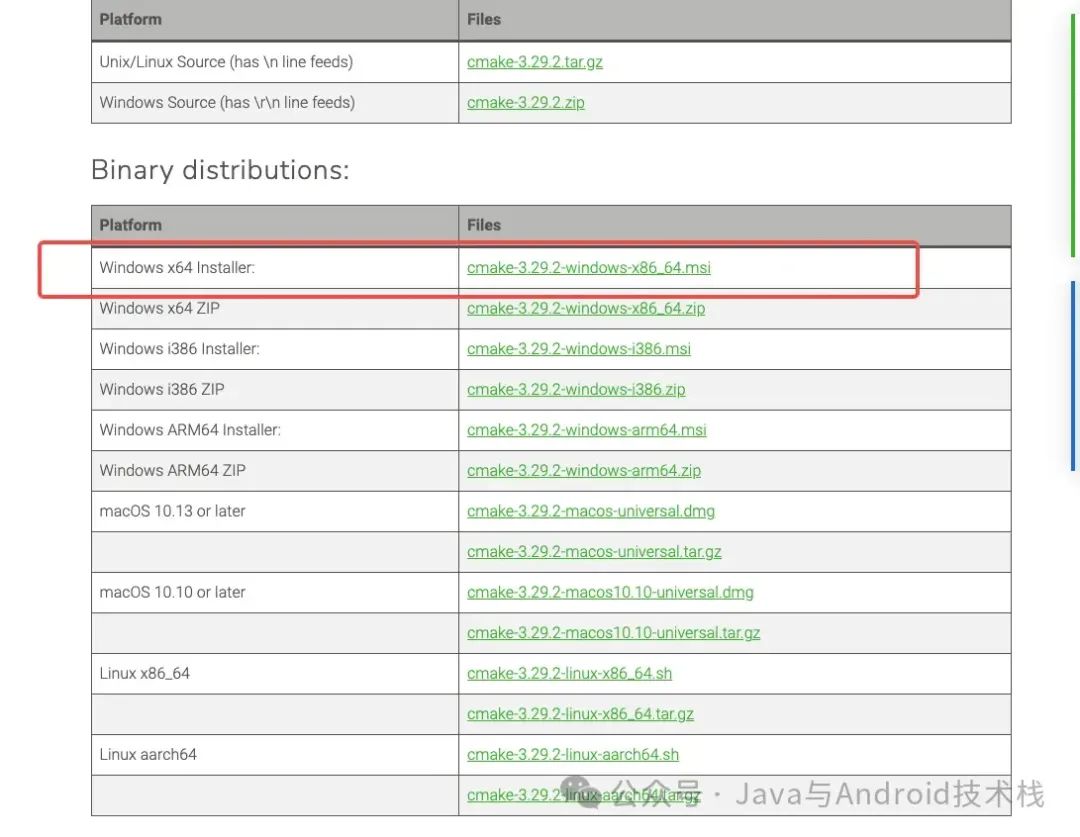Screen dimensions: 1080x837
Task: Select the Linux aarch64 platform cell
Action: (275, 754)
